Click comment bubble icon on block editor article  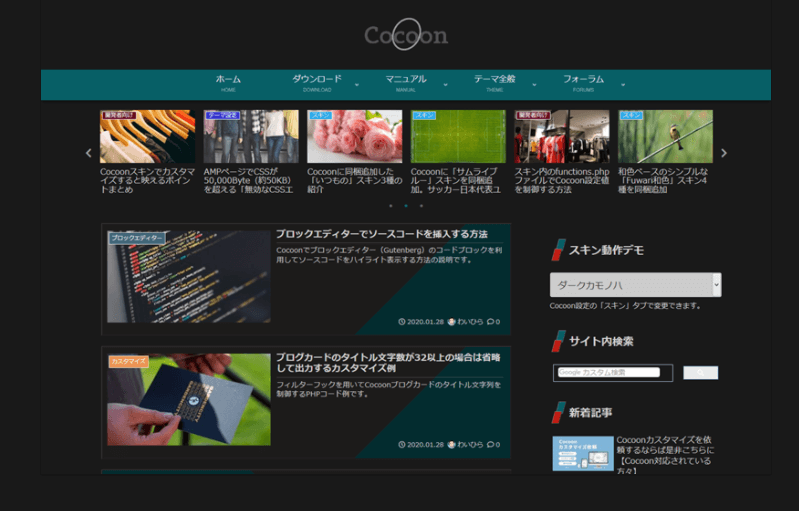(491, 321)
